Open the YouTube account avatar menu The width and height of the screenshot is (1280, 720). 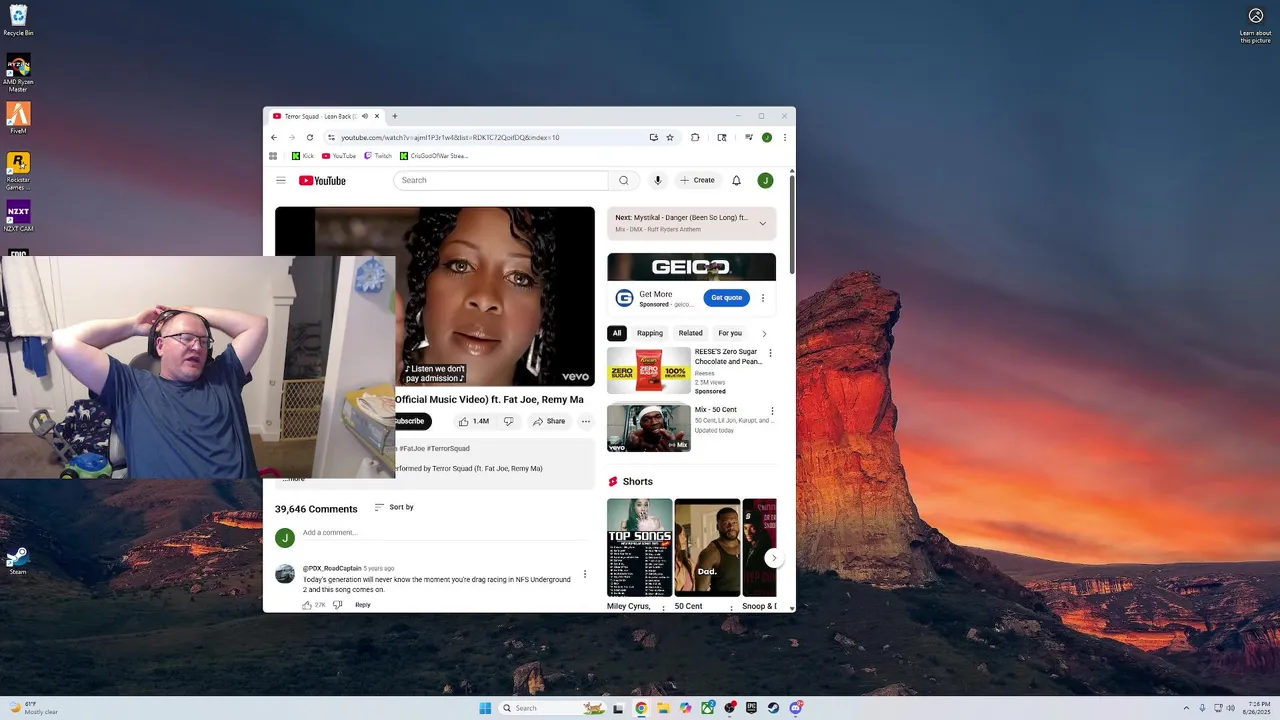[765, 181]
